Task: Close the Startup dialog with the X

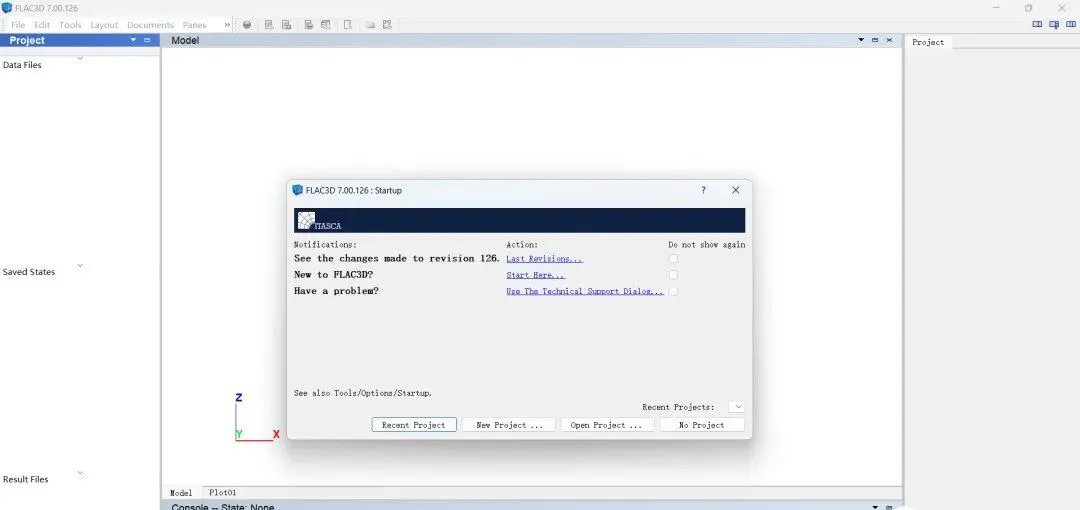Action: [736, 190]
